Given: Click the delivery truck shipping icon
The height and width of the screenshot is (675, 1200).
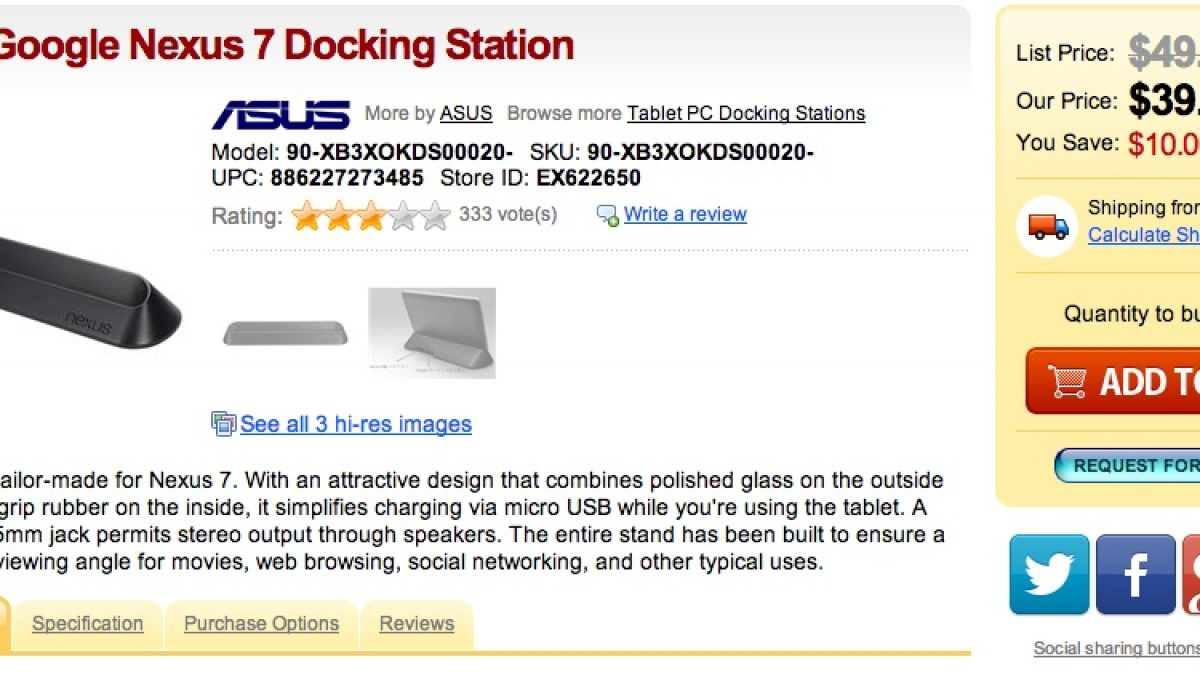Looking at the screenshot, I should tap(1047, 225).
